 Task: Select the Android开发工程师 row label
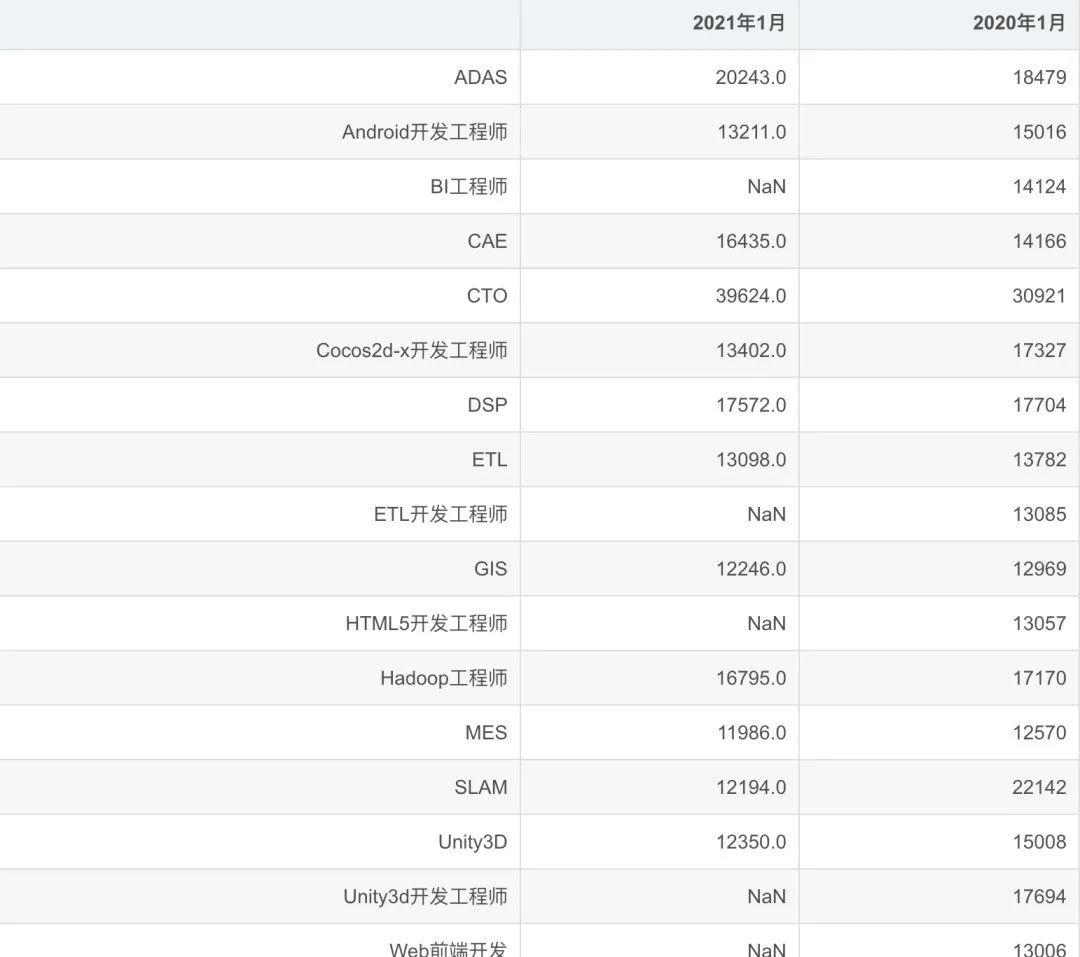tap(425, 132)
